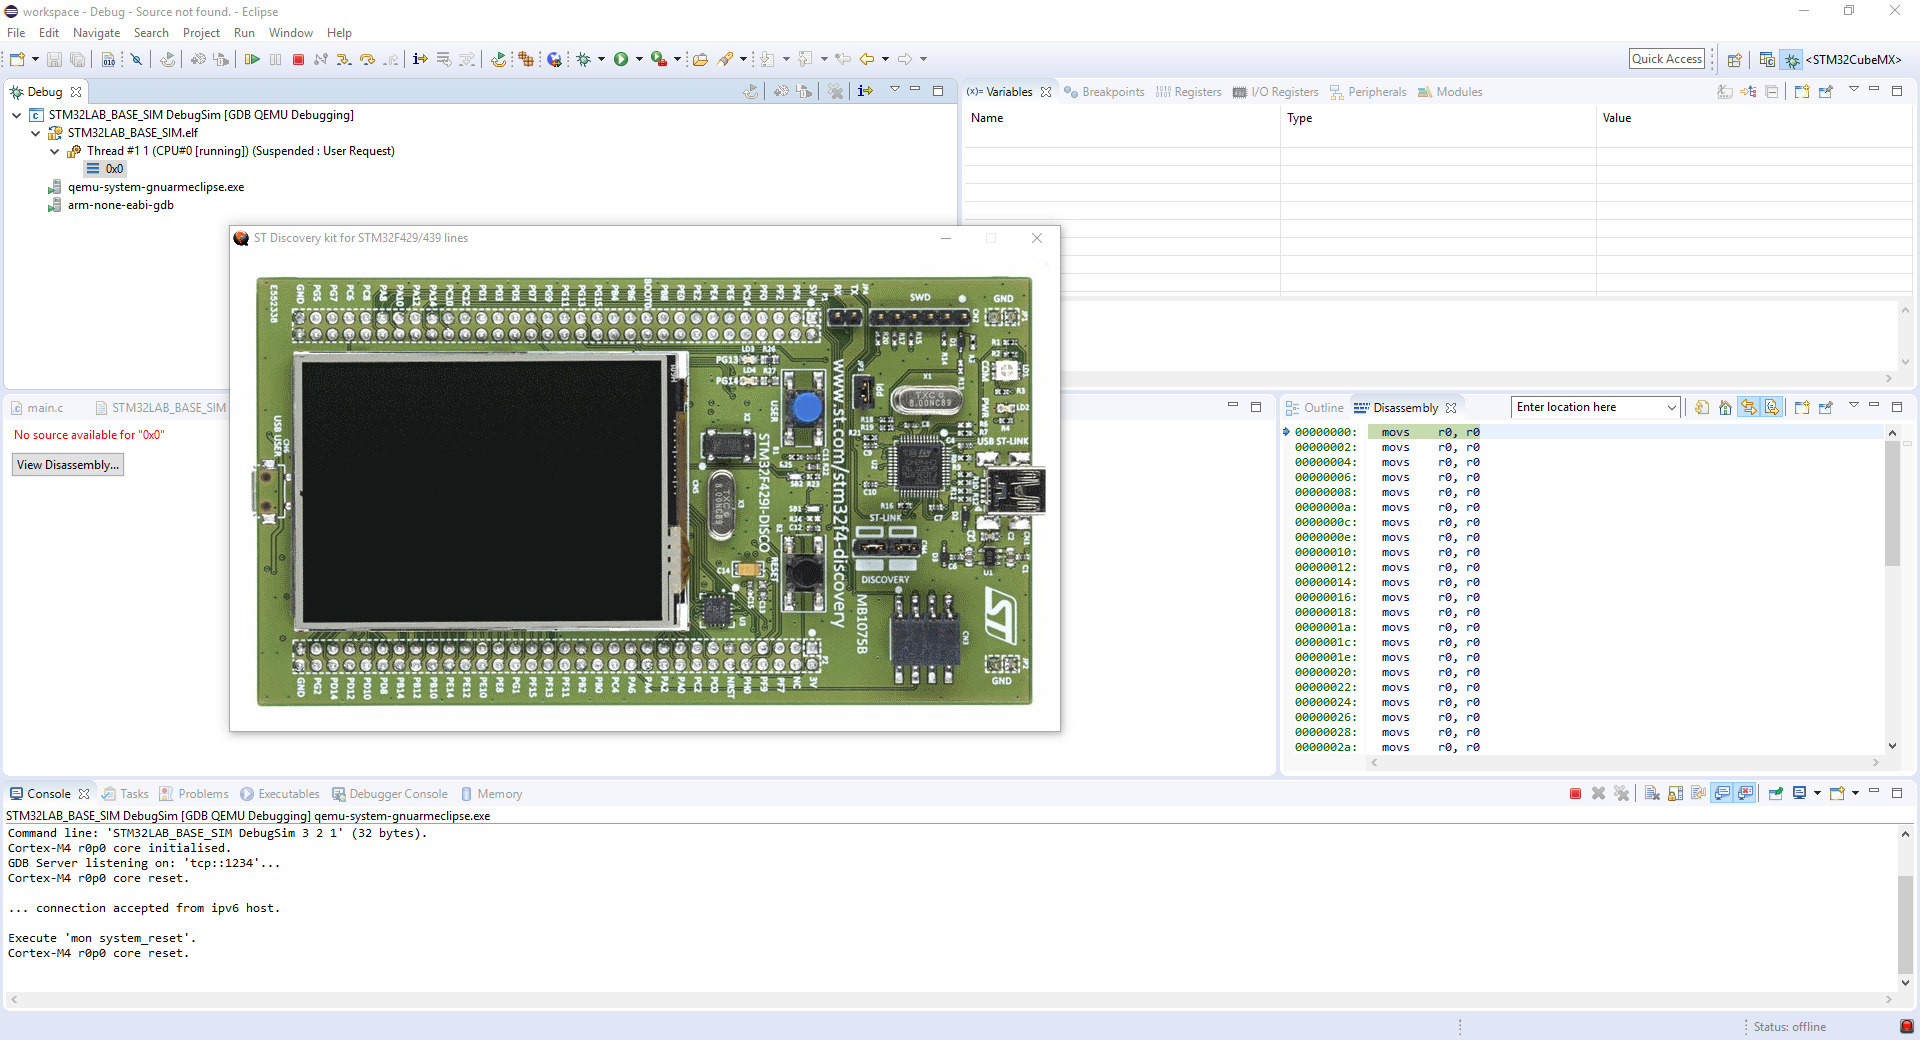The height and width of the screenshot is (1040, 1920).
Task: Open the 'Enter location here' dropdown
Action: click(1671, 408)
